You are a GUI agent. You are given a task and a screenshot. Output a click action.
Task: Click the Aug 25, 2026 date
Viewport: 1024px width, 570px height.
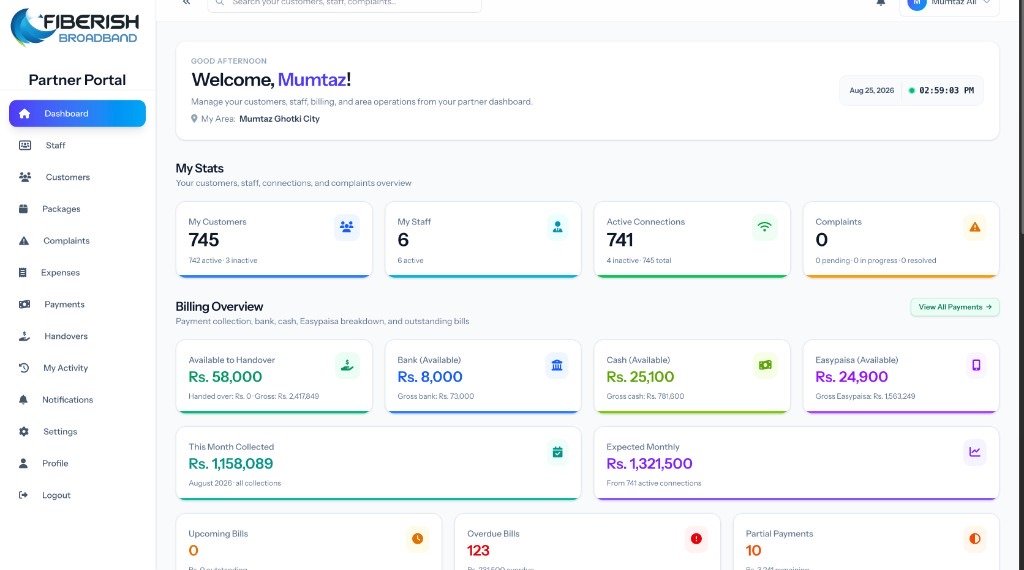872,91
